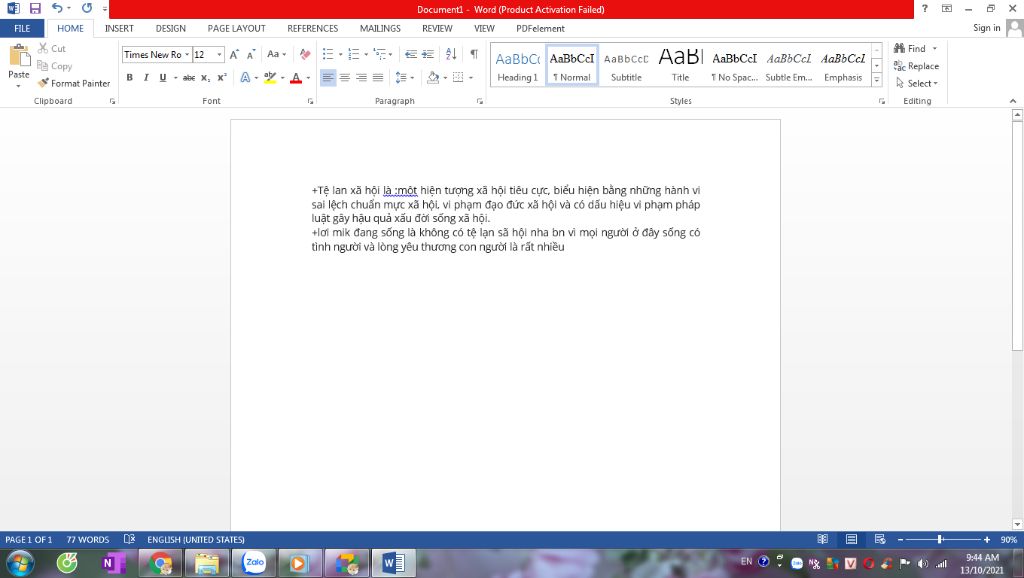The image size is (1024, 578).
Task: Open Find in Editing group
Action: (x=910, y=48)
